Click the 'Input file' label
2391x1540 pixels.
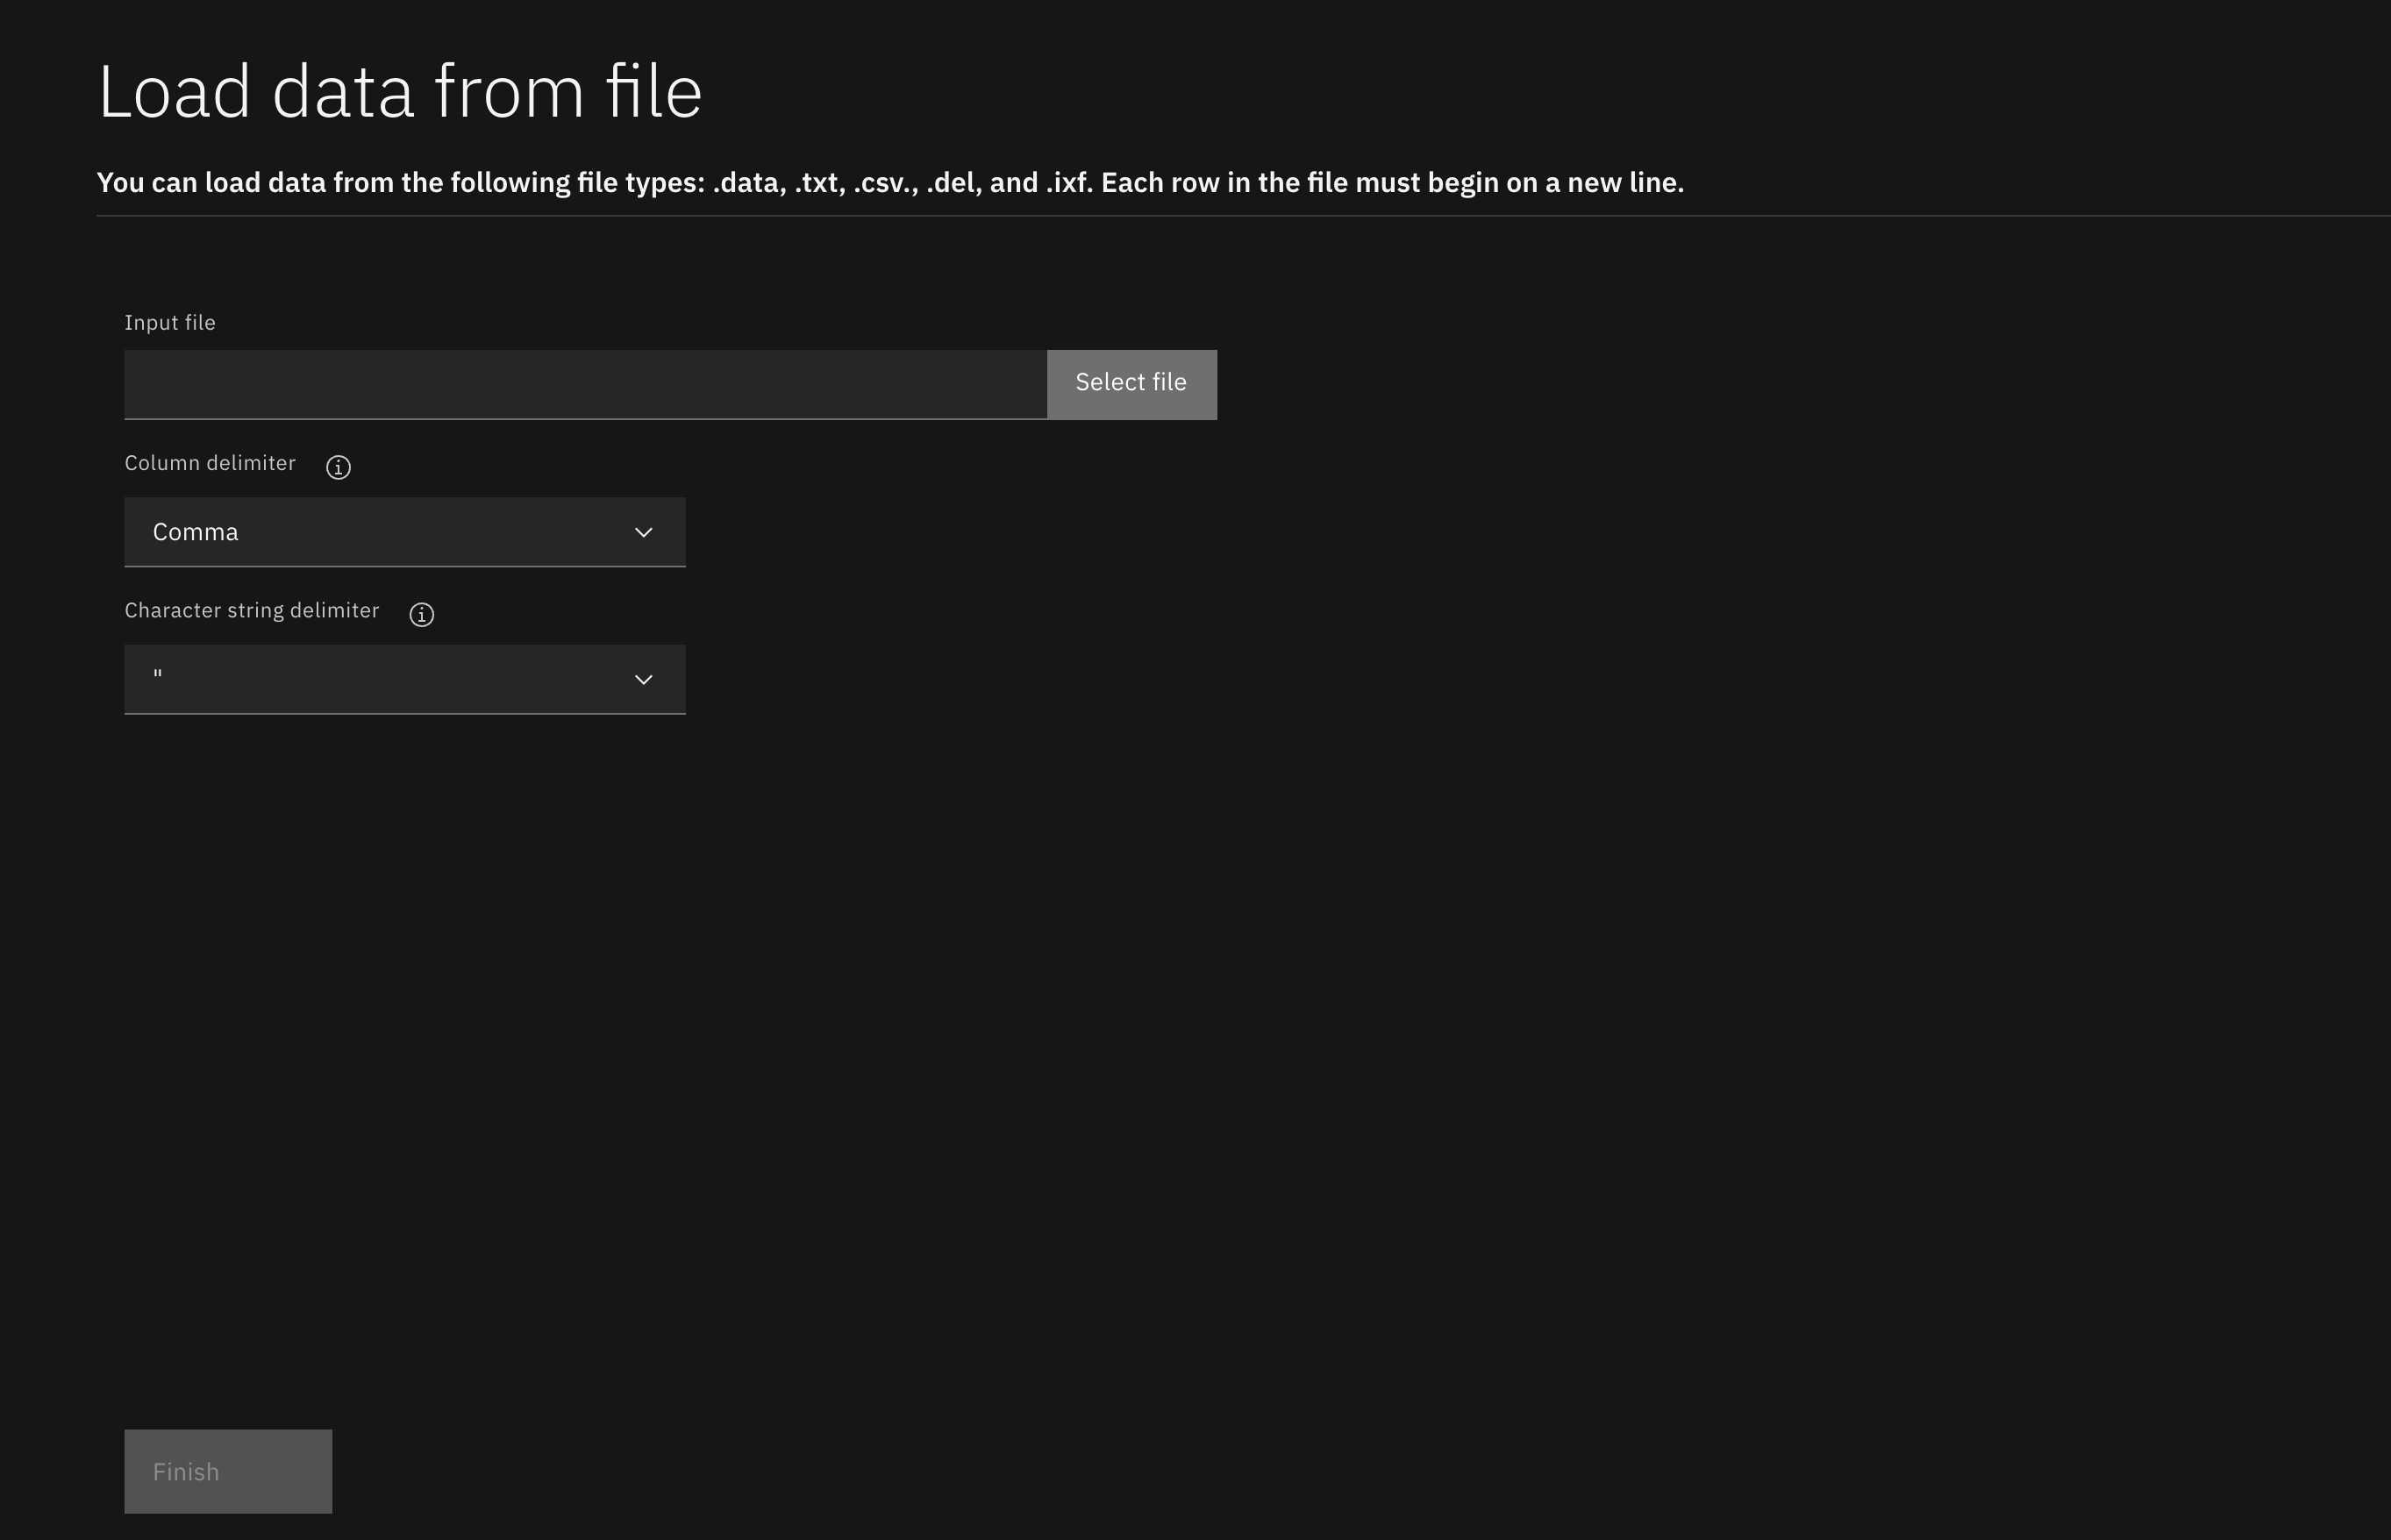coord(170,322)
